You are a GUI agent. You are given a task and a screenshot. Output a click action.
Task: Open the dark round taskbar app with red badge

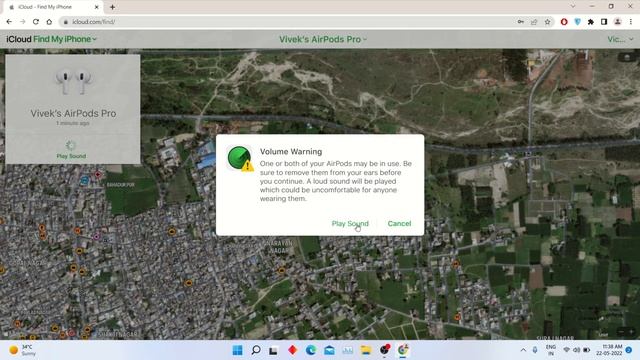384,350
